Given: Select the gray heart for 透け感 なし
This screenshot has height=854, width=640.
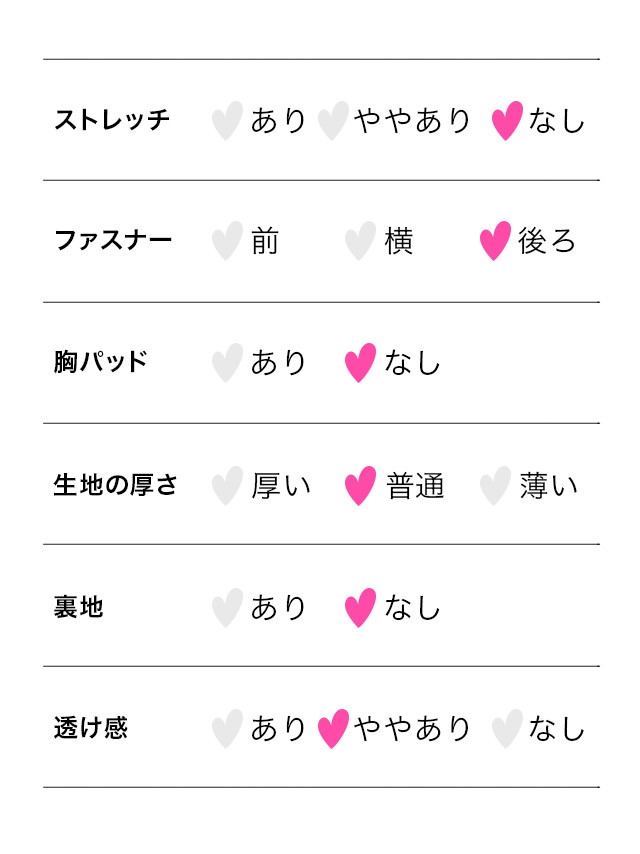Looking at the screenshot, I should coord(507,729).
